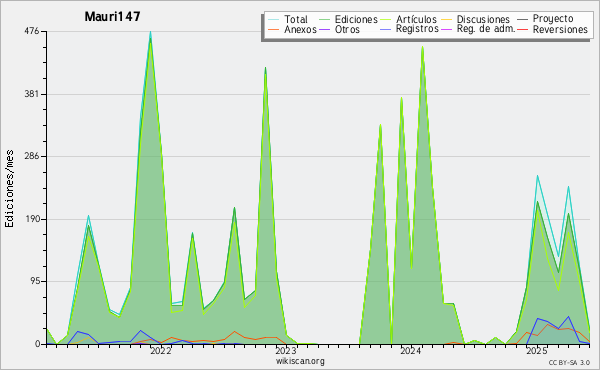Click the Registros legend label
Image resolution: width=600 pixels, height=370 pixels.
pyautogui.click(x=417, y=29)
